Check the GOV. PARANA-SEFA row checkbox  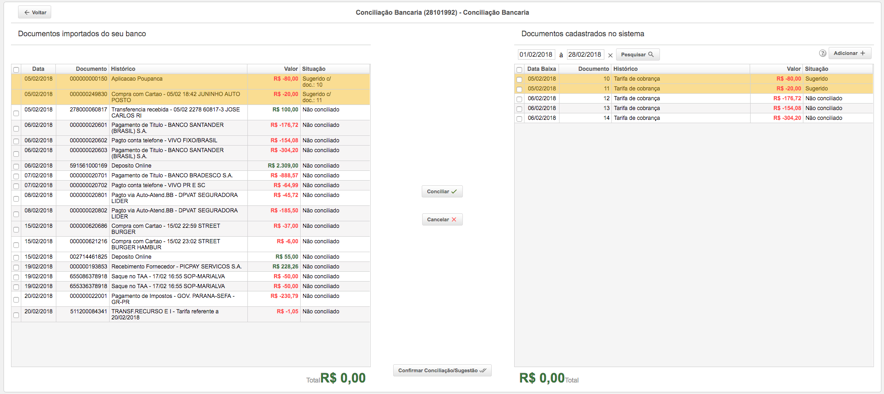[16, 299]
